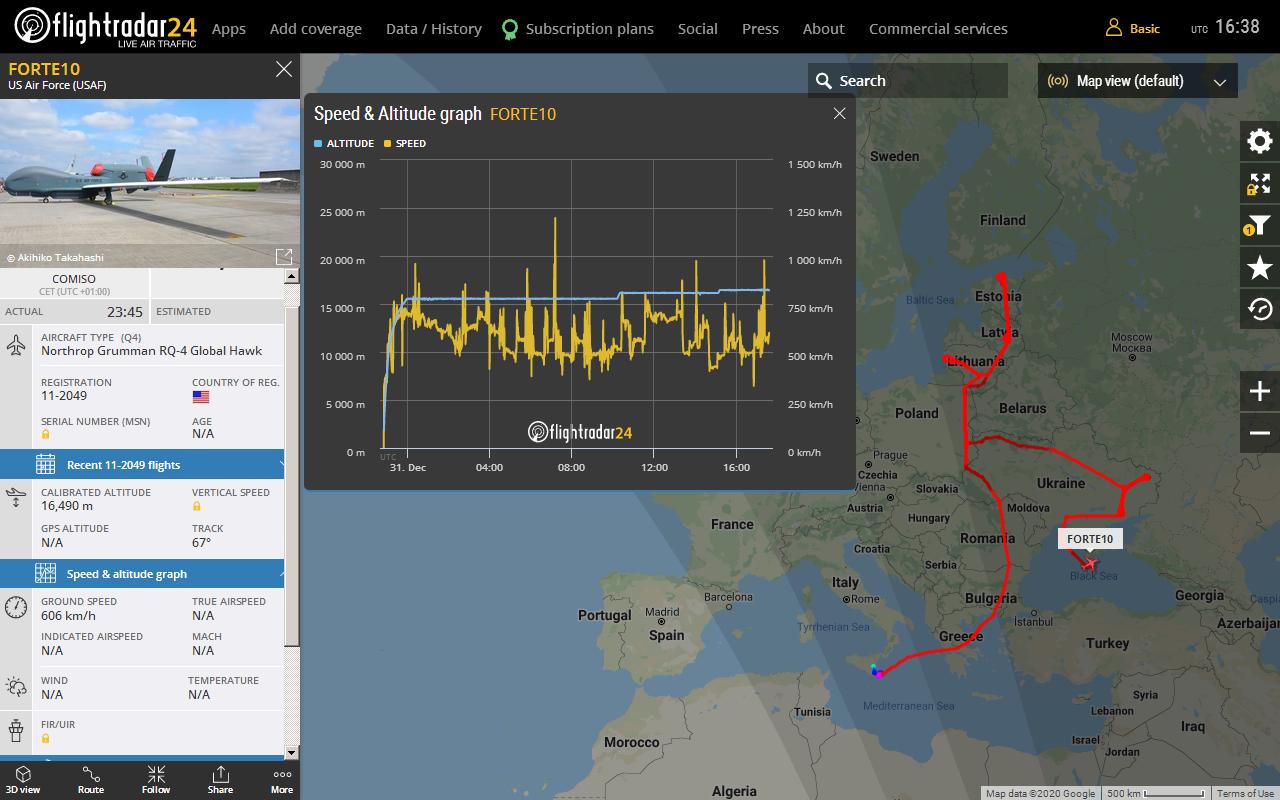1280x800 pixels.
Task: Open Commercial services menu
Action: tap(938, 28)
